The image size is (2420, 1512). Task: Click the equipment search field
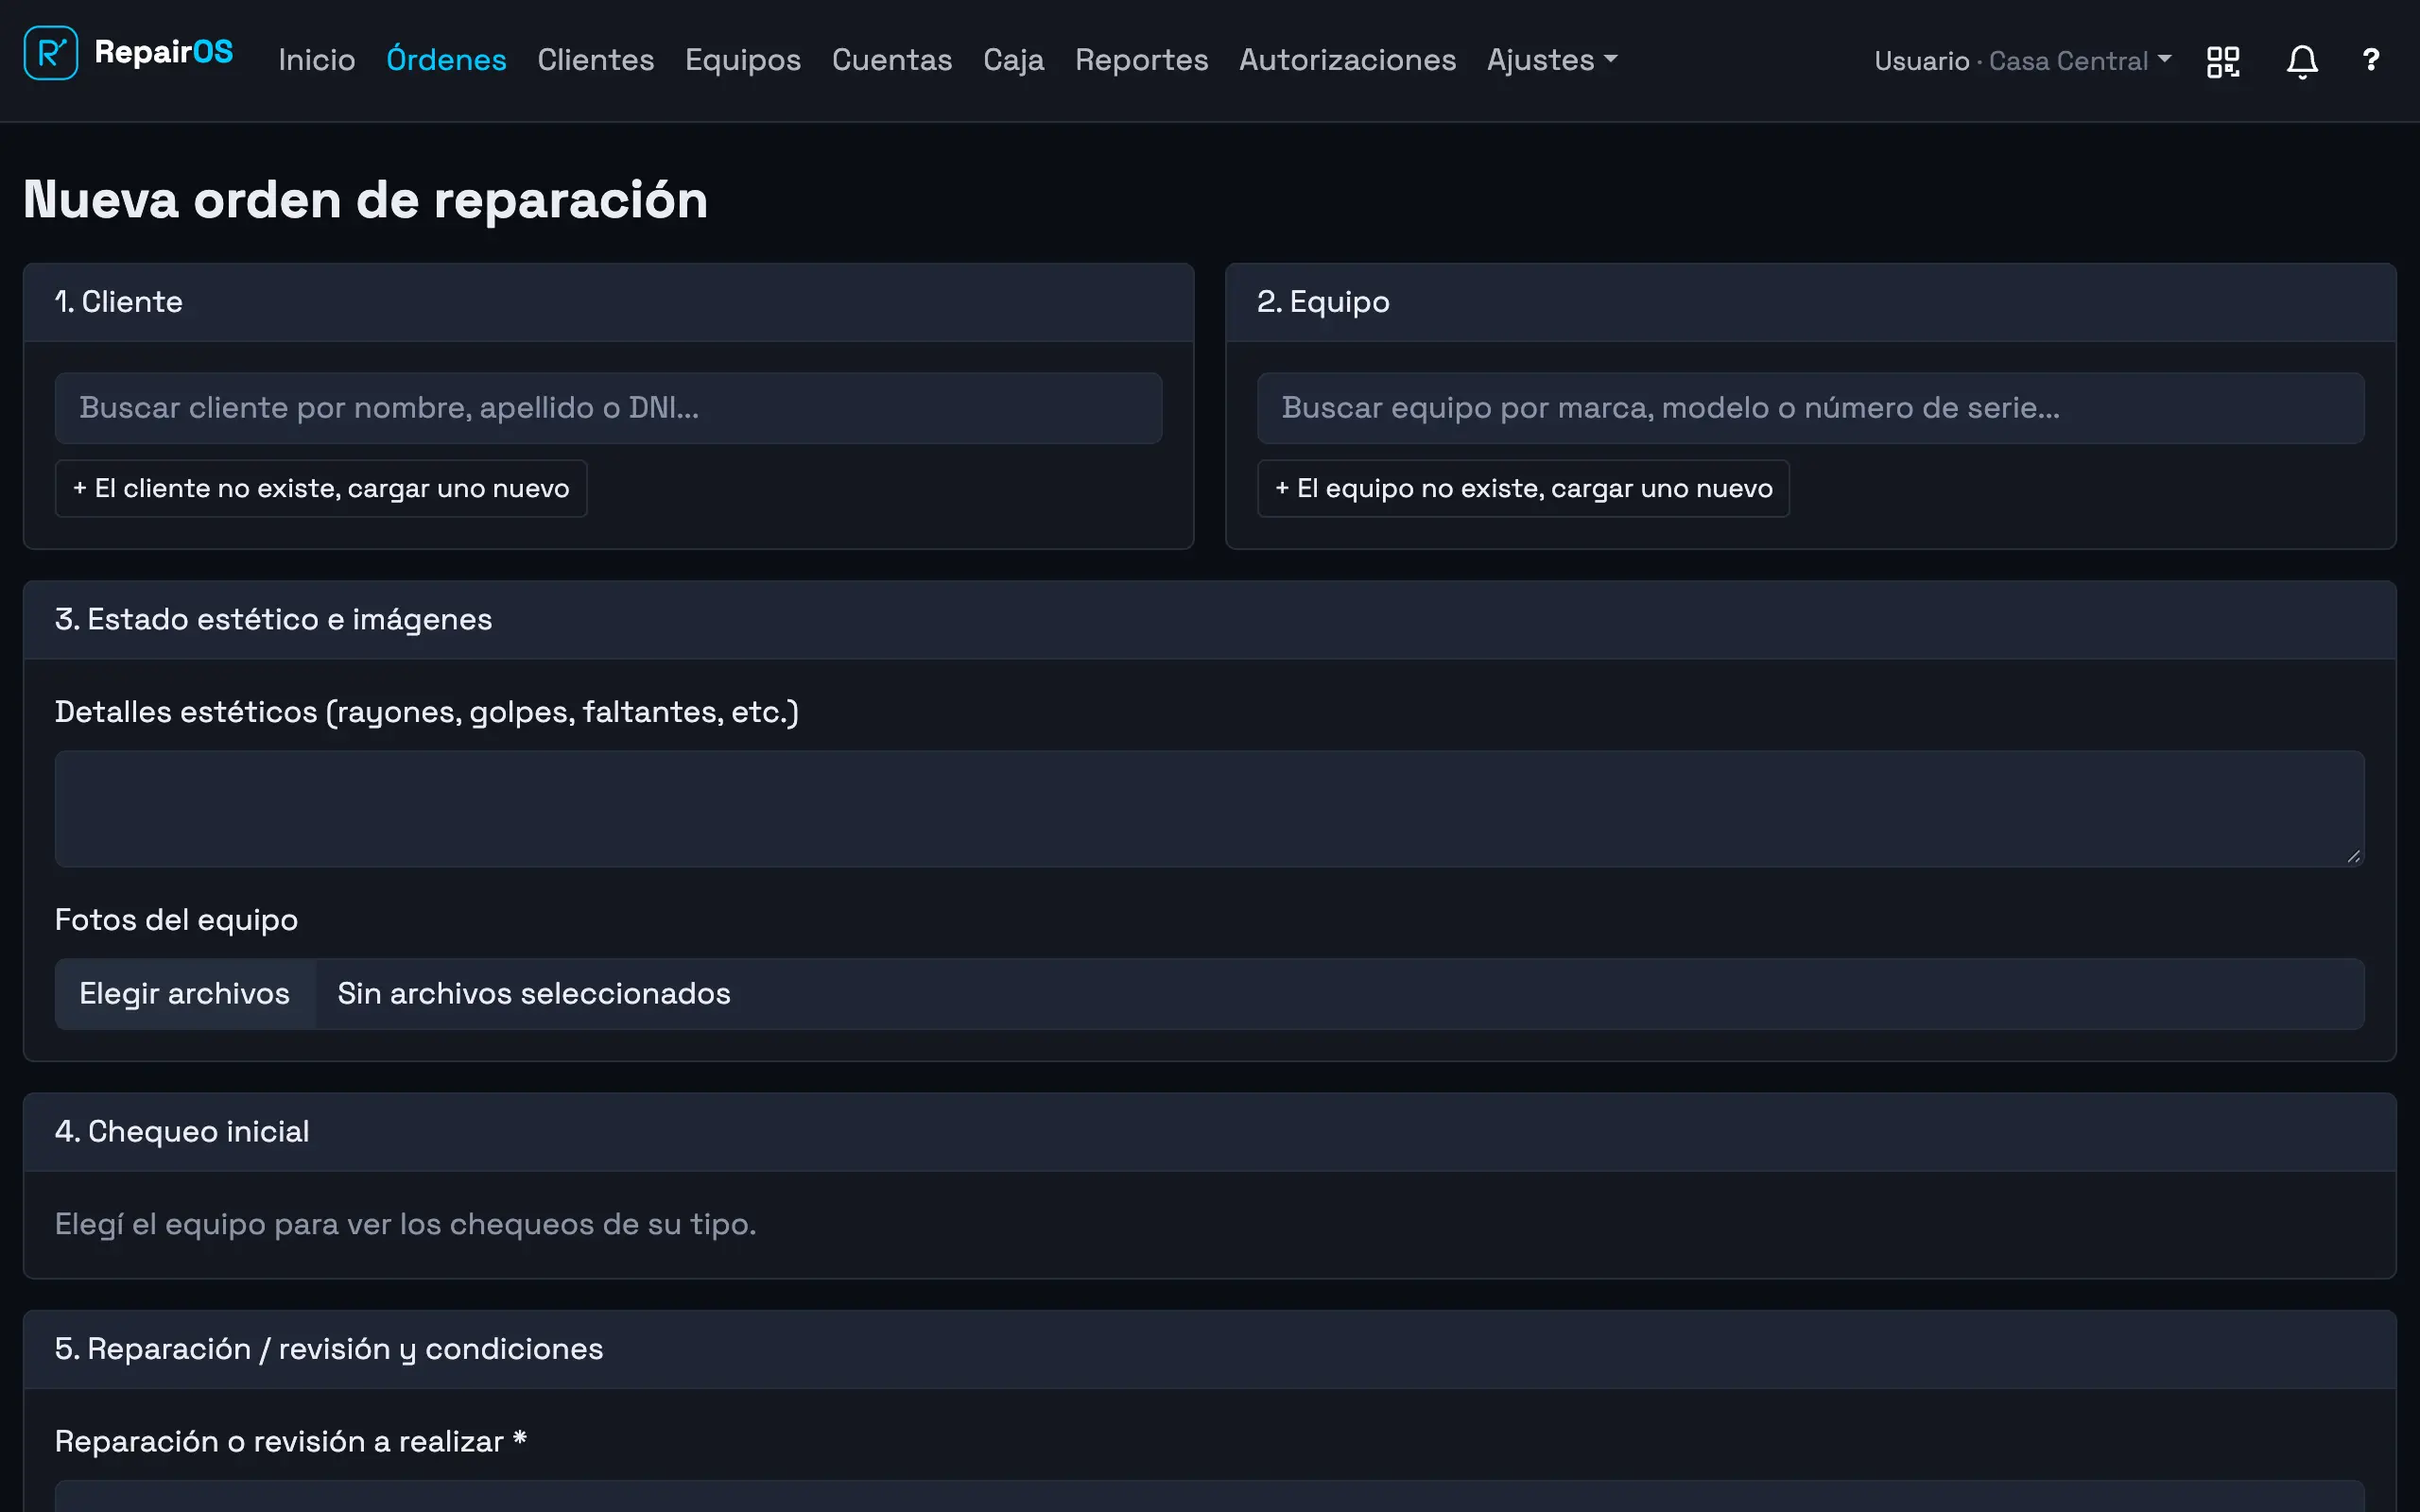[1810, 408]
